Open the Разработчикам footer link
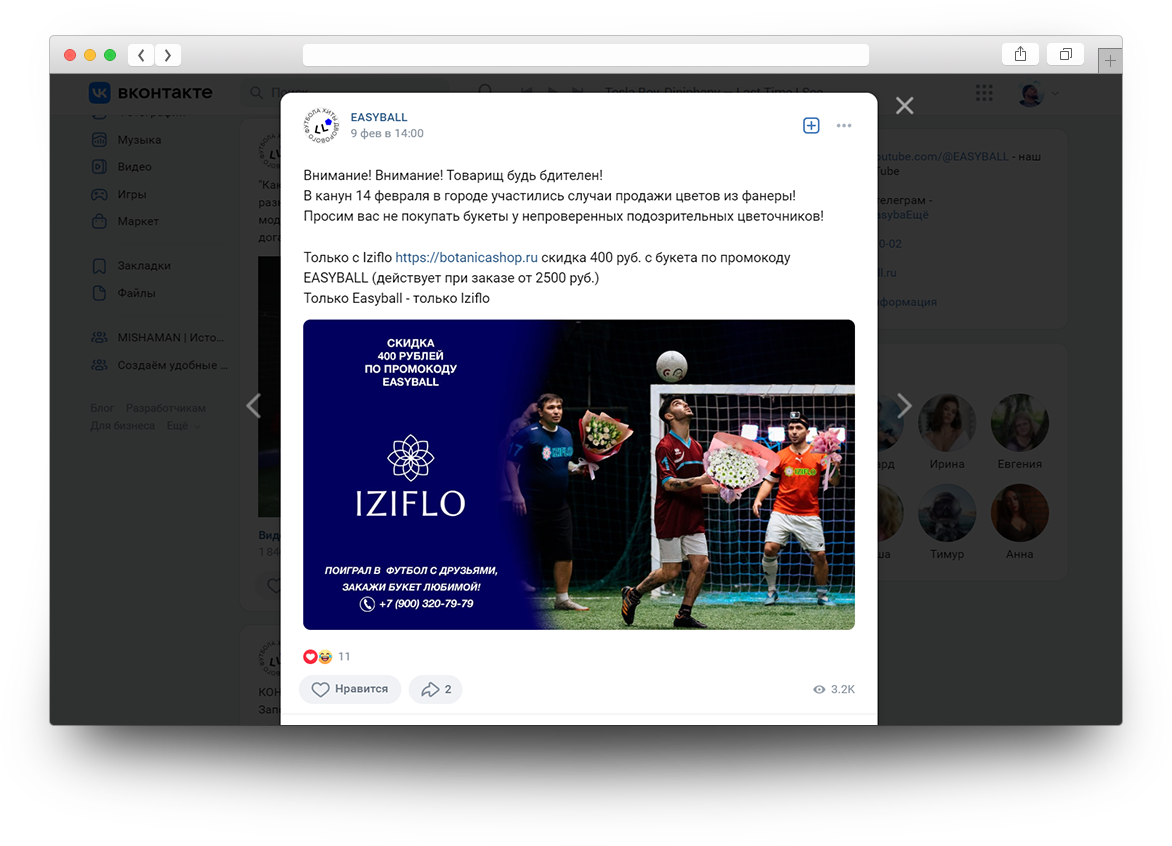Viewport: 1172px width, 846px height. pyautogui.click(x=165, y=408)
